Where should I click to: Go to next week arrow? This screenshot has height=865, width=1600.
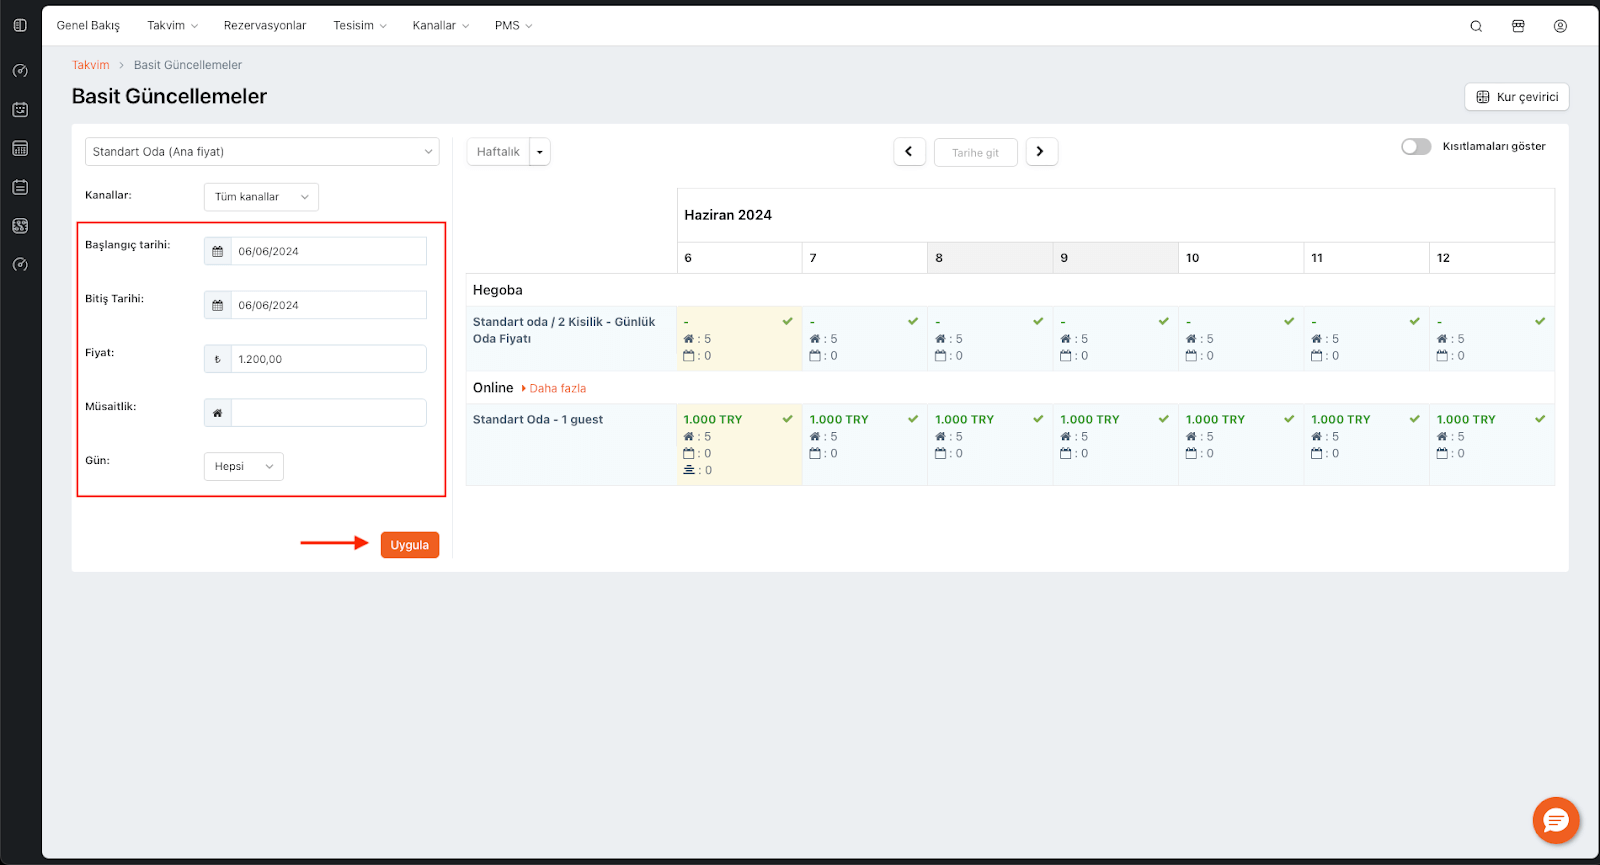1041,152
